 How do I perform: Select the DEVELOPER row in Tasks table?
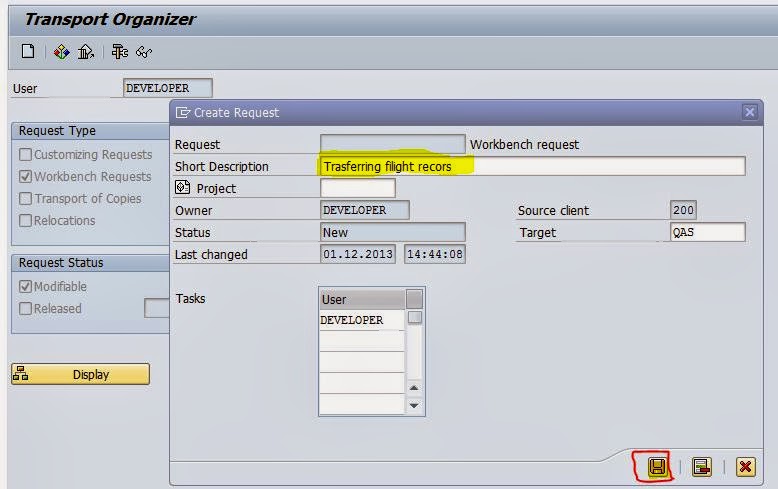pyautogui.click(x=362, y=320)
